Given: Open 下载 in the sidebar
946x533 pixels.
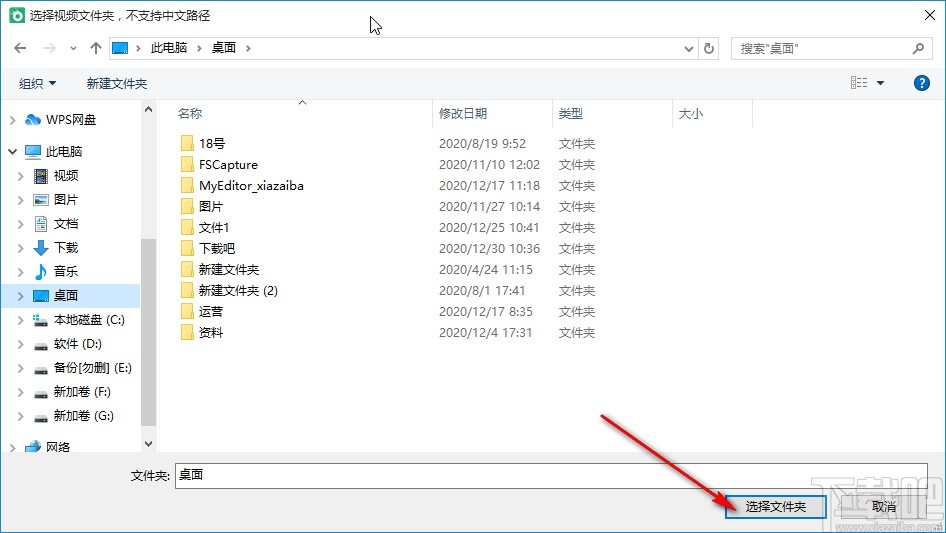Looking at the screenshot, I should [66, 247].
